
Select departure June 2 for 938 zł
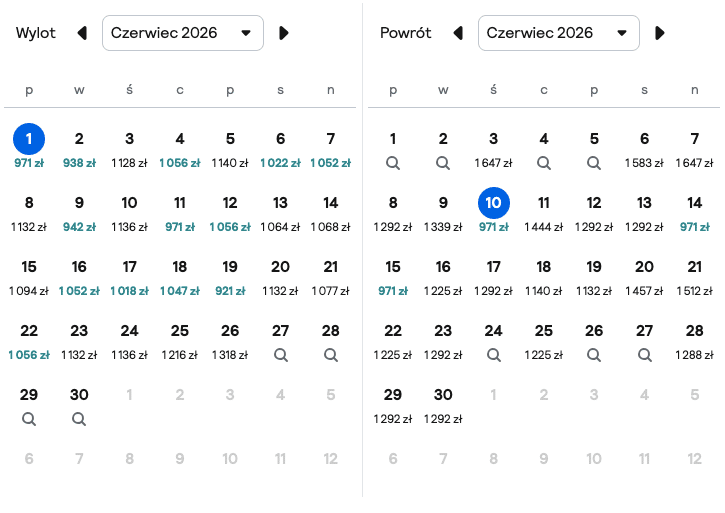pos(79,149)
